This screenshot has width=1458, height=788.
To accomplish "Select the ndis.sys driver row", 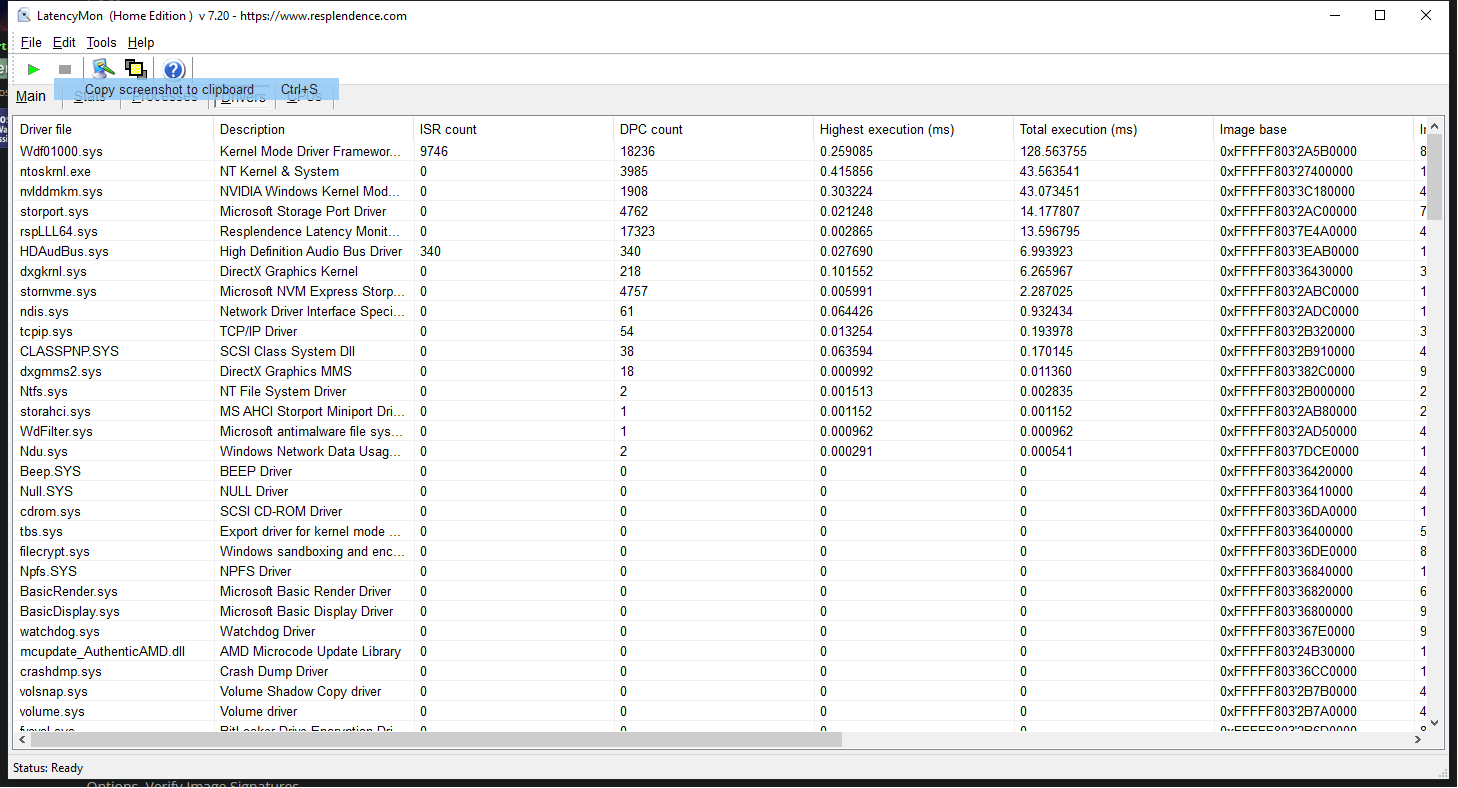I will (720, 311).
